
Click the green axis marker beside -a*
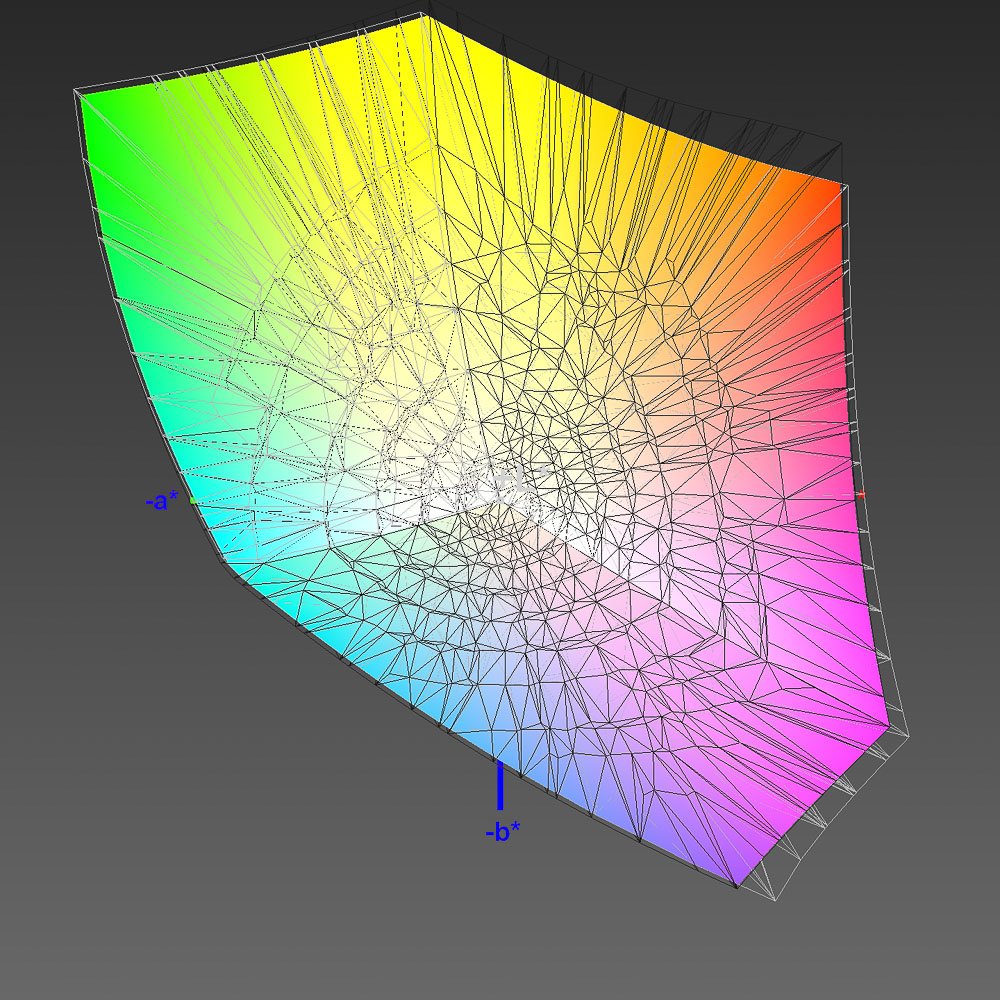click(x=193, y=501)
